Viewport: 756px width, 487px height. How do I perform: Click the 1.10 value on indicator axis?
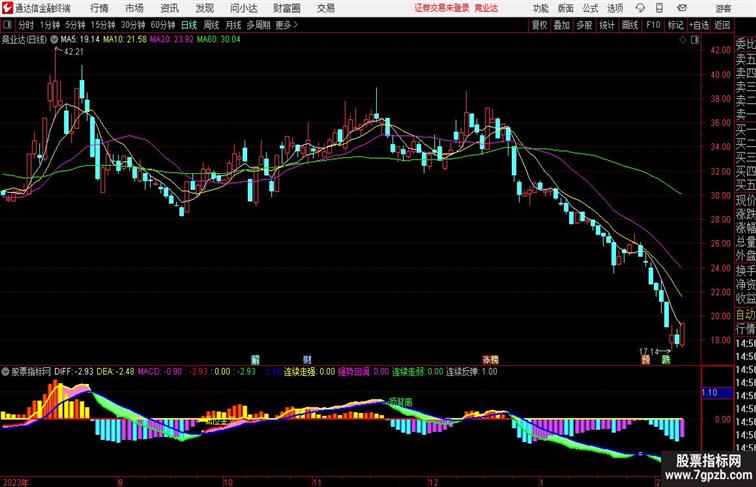(710, 392)
